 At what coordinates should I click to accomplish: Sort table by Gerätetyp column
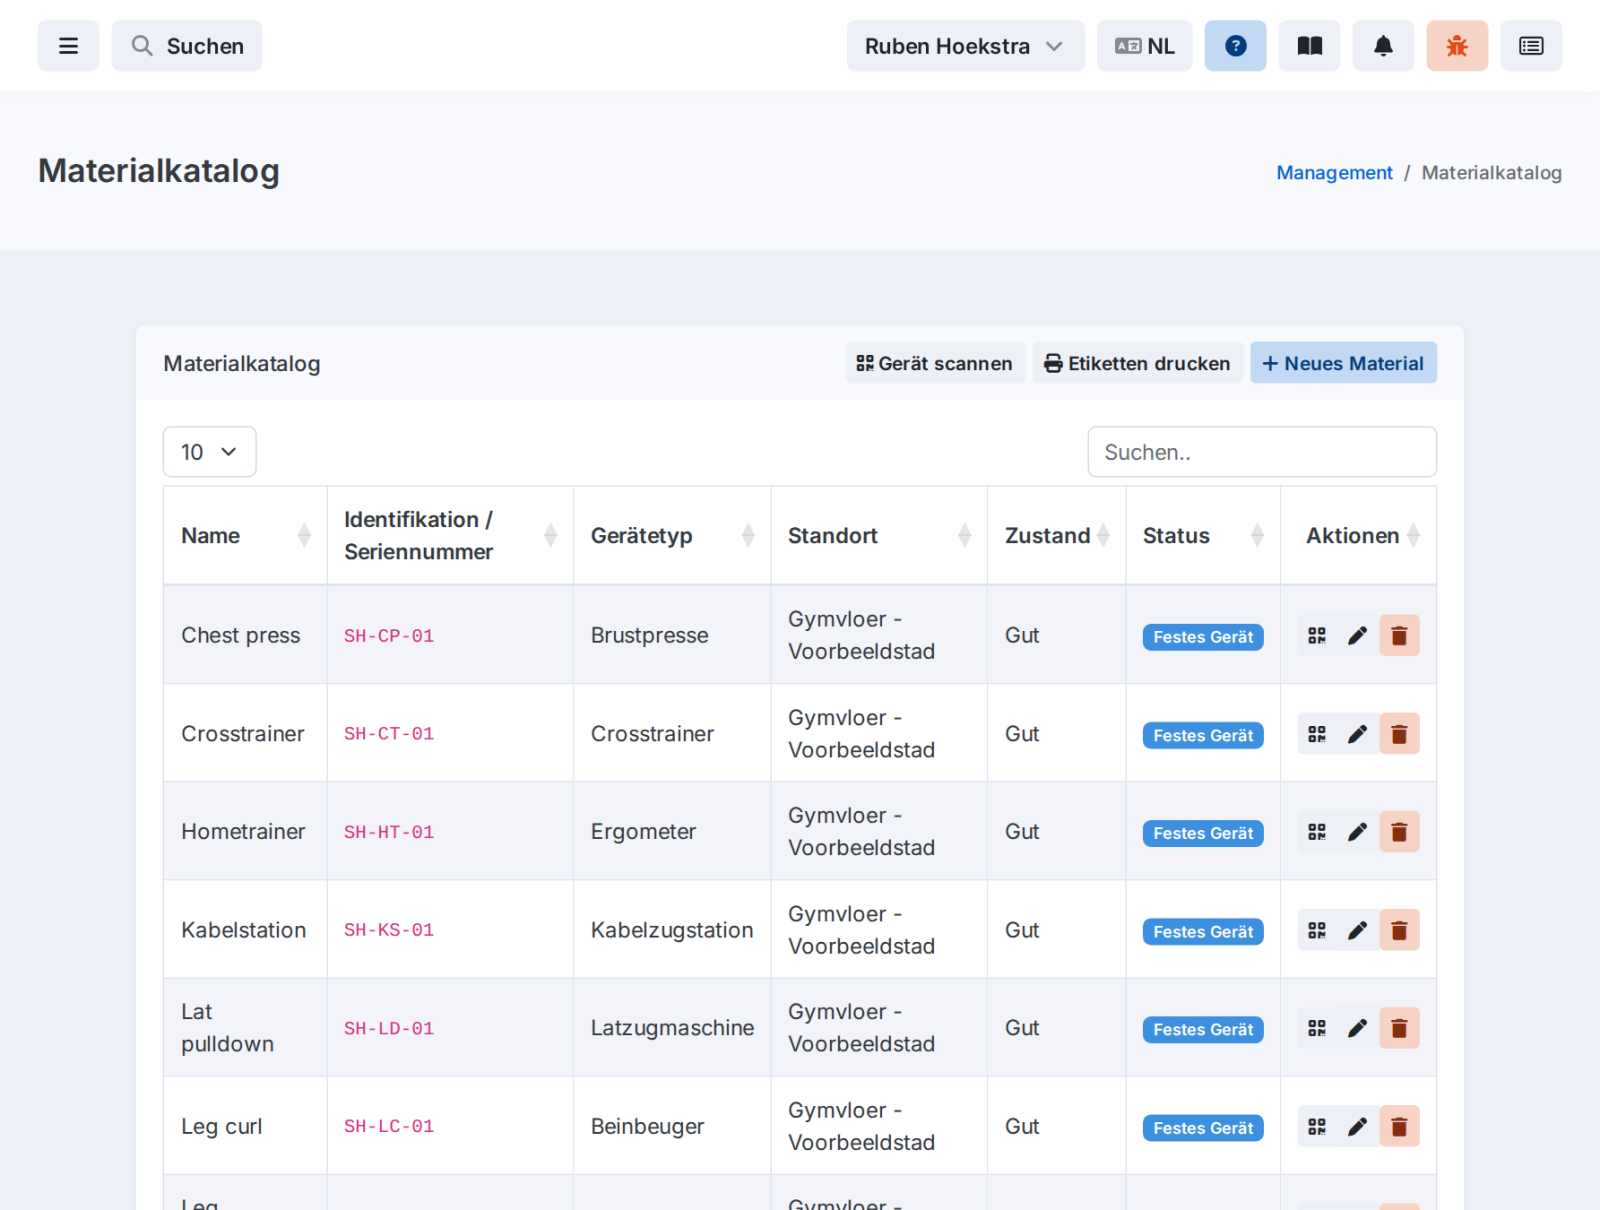click(672, 536)
